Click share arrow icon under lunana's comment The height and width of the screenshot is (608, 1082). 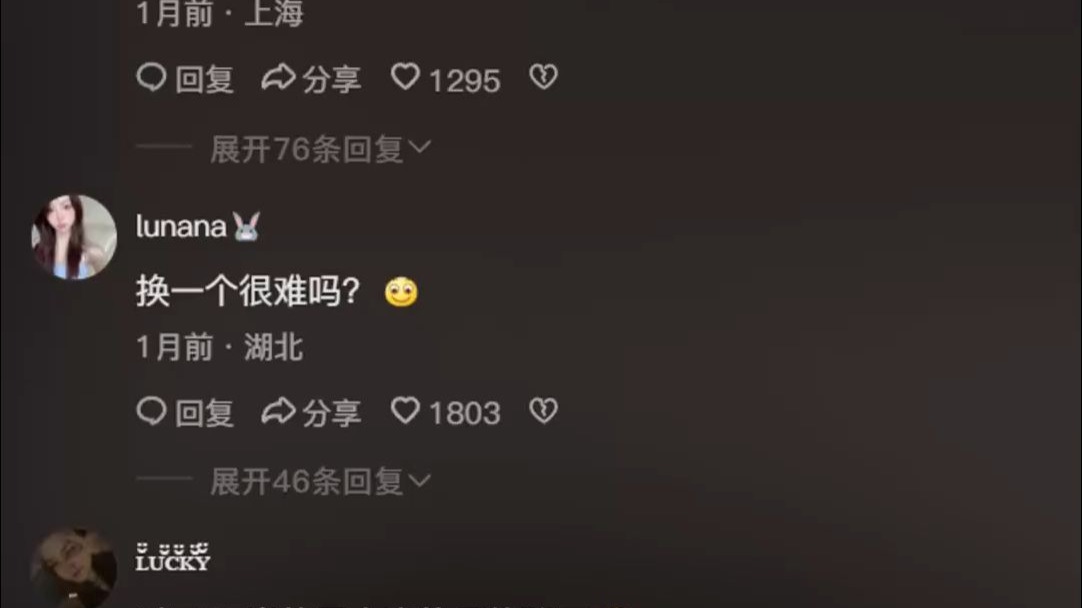pos(278,411)
